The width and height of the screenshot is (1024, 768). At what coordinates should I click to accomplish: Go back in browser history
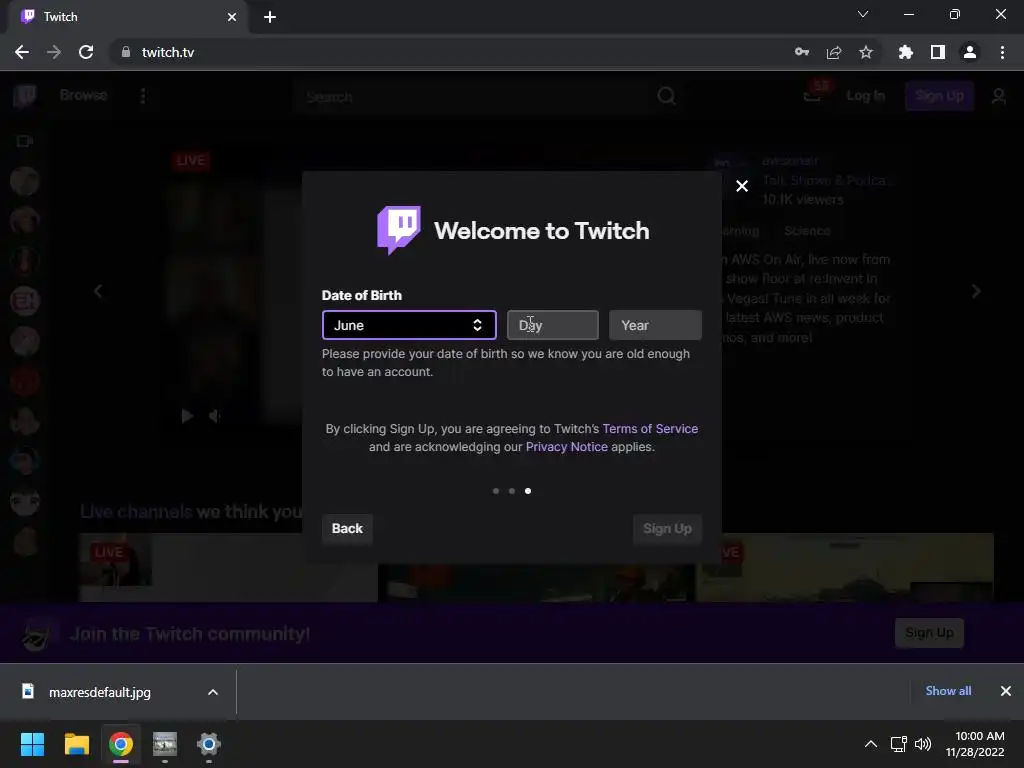coord(22,52)
